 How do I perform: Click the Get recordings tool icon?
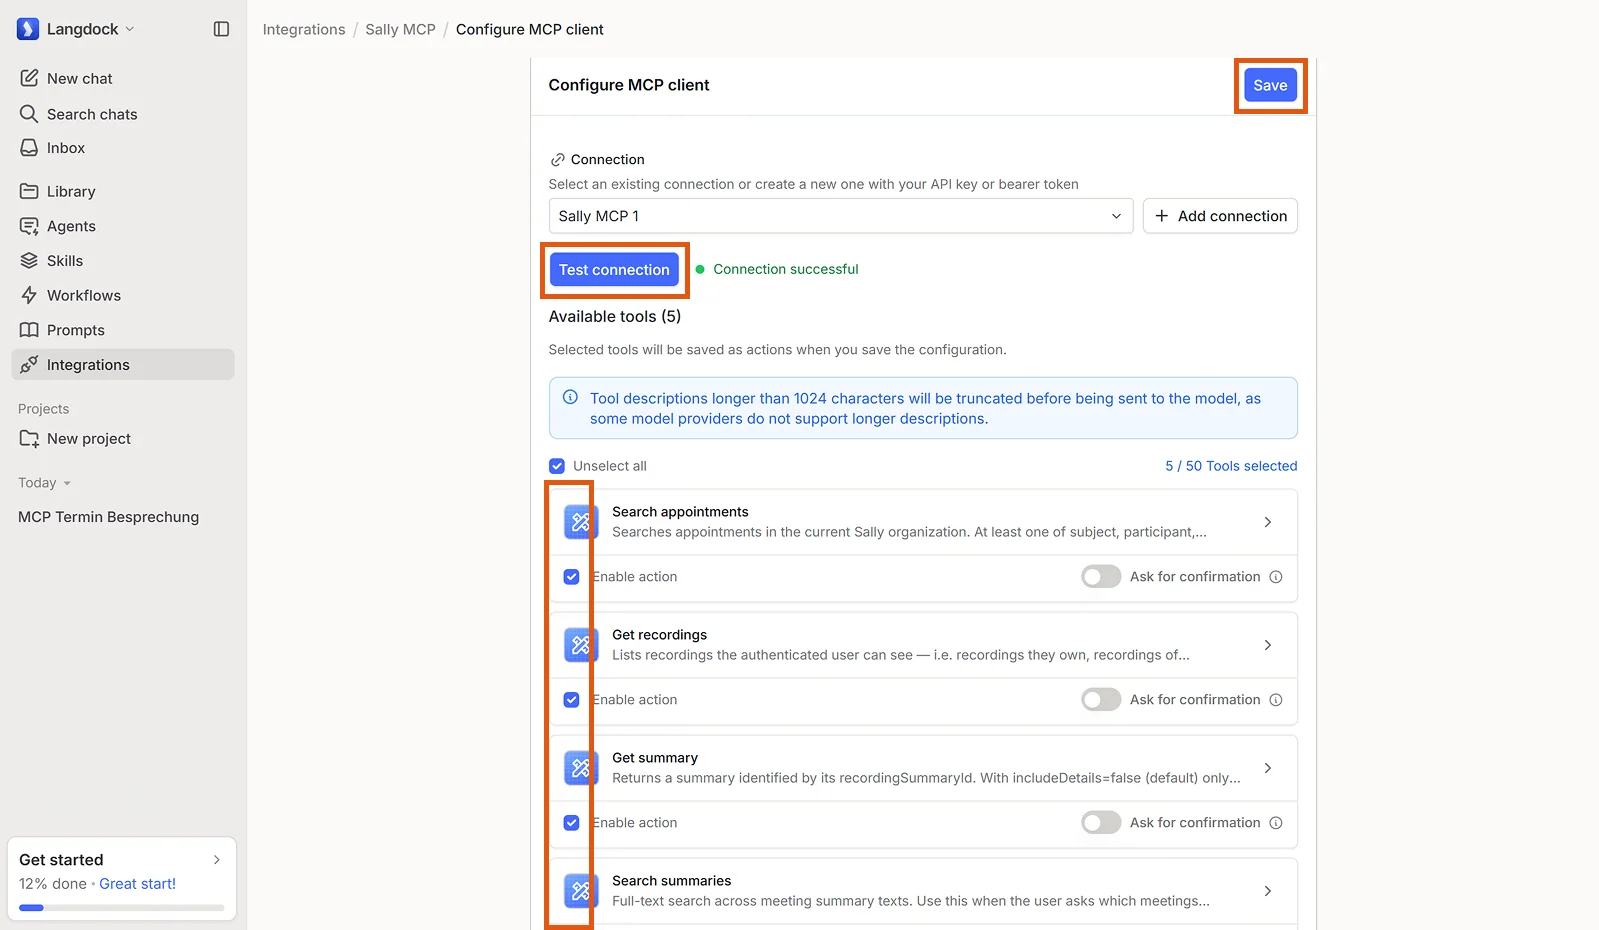580,645
